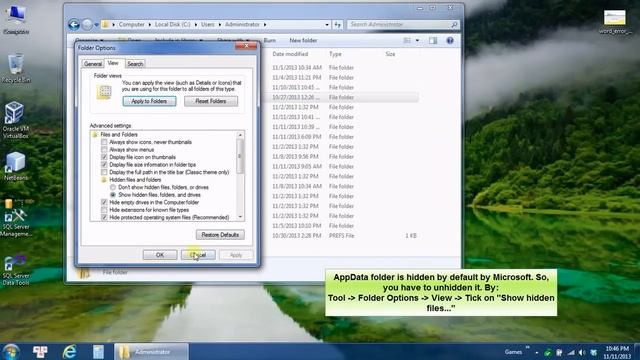Image resolution: width=640 pixels, height=360 pixels.
Task: Click the Search Administrator input field
Action: click(x=399, y=24)
